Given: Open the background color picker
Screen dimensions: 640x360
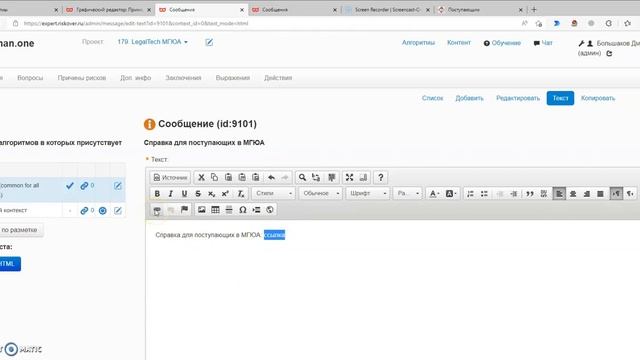Looking at the screenshot, I should tap(451, 193).
